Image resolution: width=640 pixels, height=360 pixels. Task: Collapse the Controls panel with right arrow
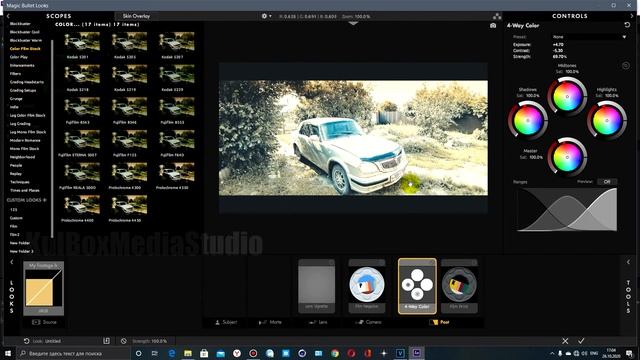pos(632,16)
